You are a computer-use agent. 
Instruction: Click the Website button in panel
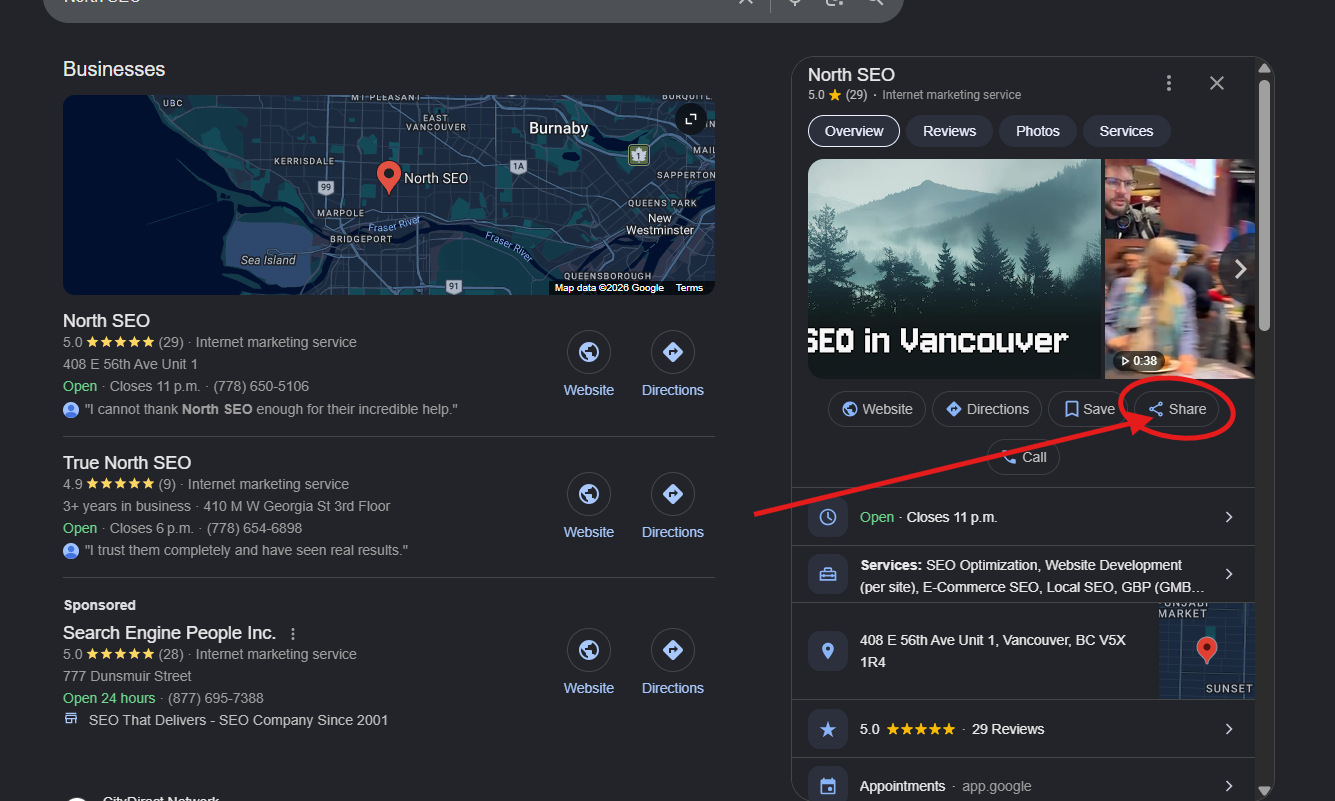point(877,409)
